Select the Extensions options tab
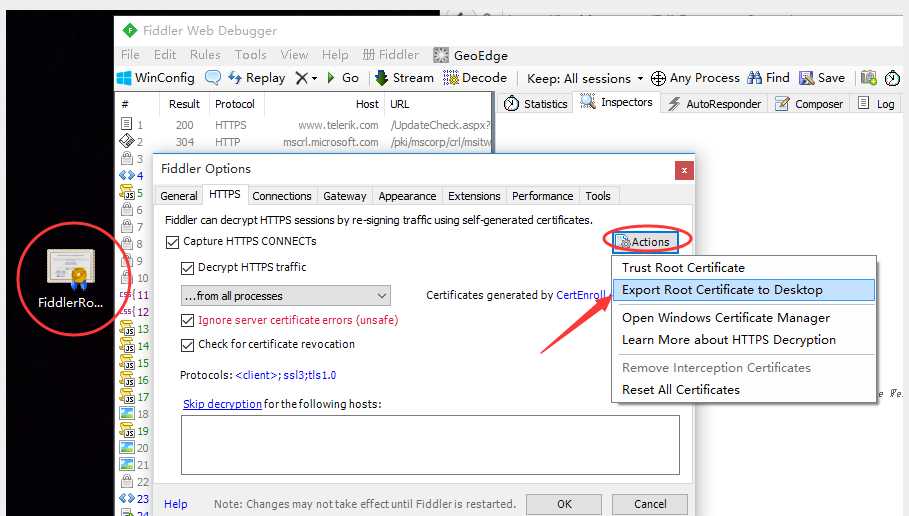Viewport: 909px width, 516px height. (474, 196)
